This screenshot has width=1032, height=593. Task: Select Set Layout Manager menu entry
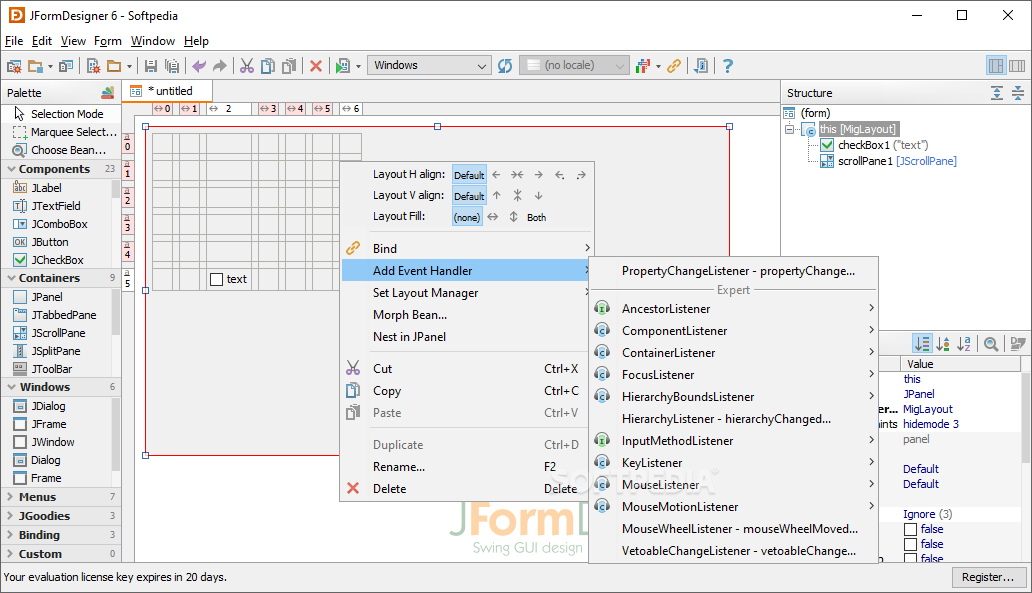[466, 293]
